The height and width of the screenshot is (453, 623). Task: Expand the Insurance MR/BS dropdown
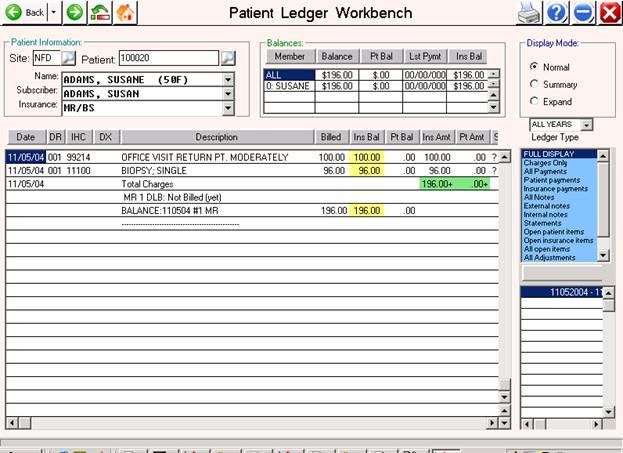click(x=228, y=104)
